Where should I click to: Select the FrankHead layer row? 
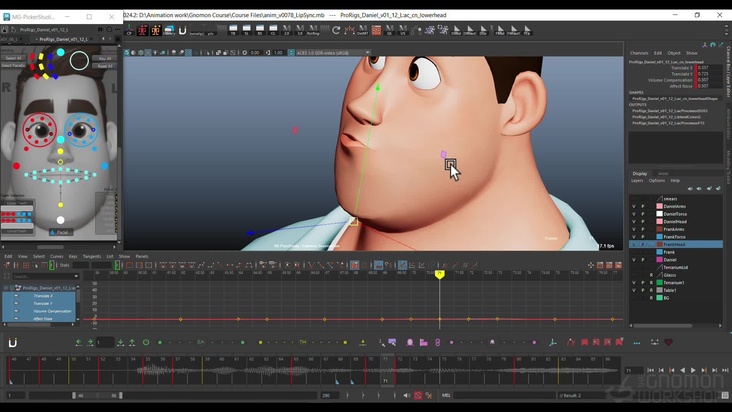(676, 244)
